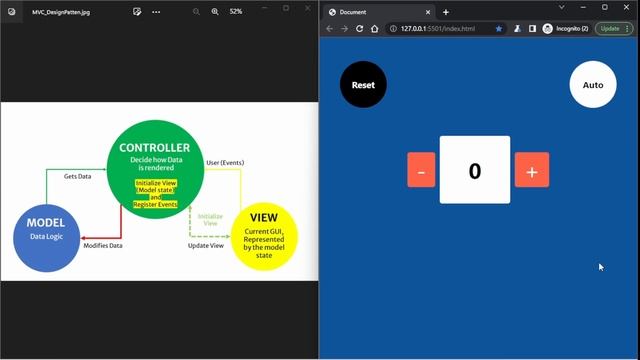This screenshot has width=640, height=360.
Task: Open the Incognito (2) profile indicator
Action: click(x=566, y=29)
